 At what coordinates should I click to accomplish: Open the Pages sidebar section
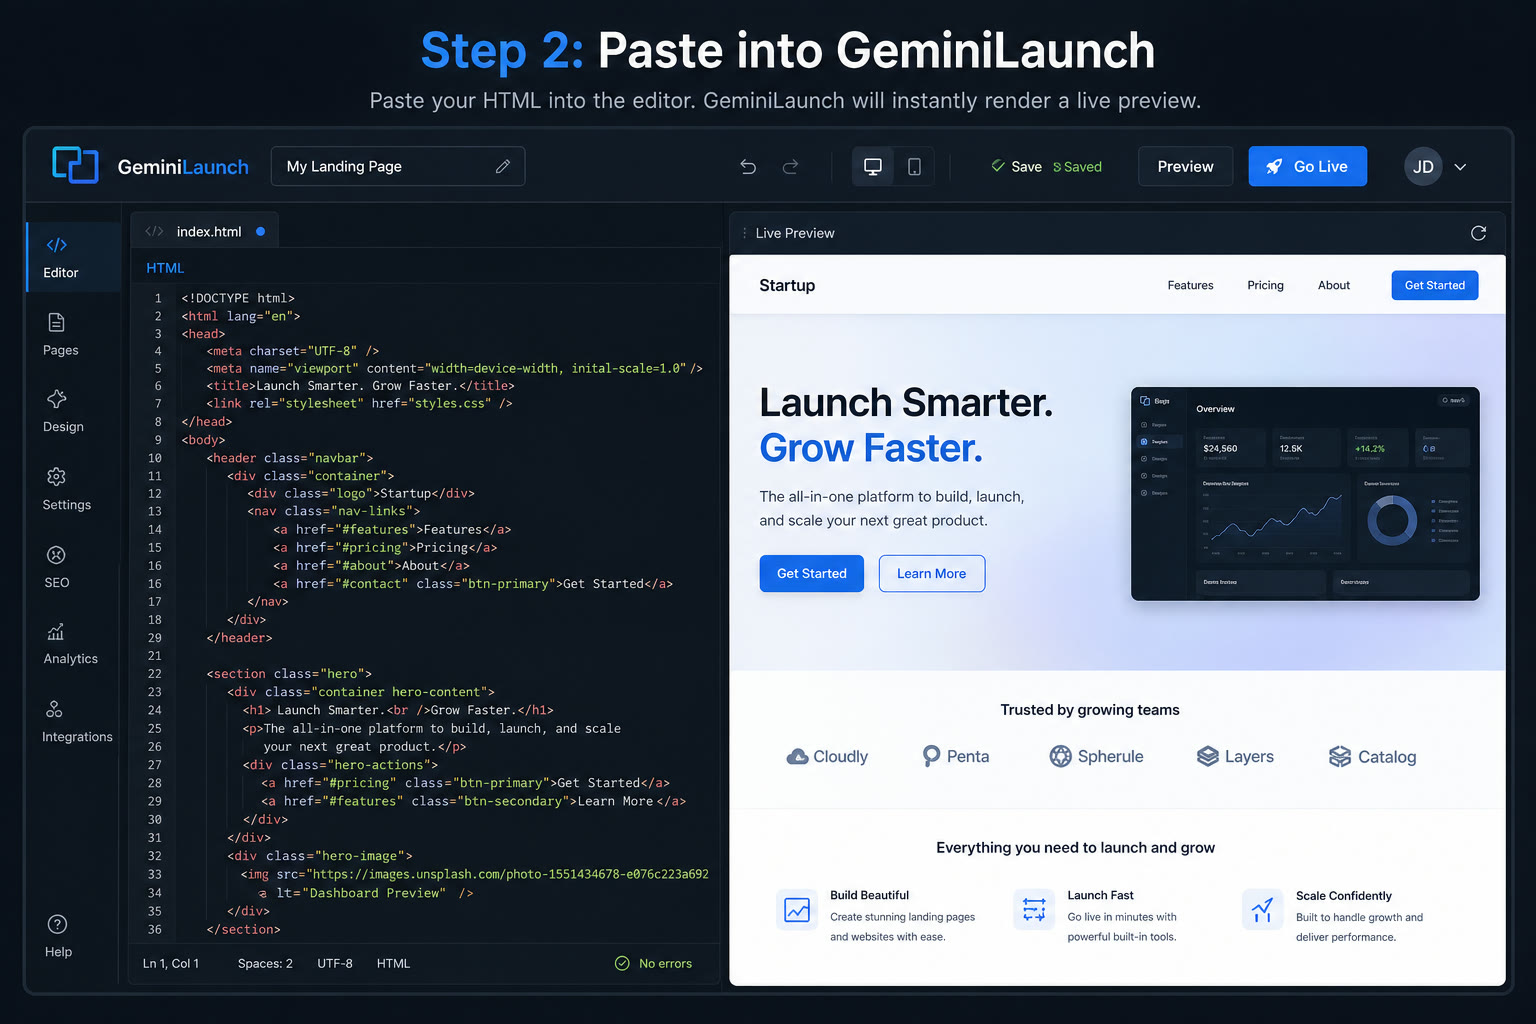point(60,335)
